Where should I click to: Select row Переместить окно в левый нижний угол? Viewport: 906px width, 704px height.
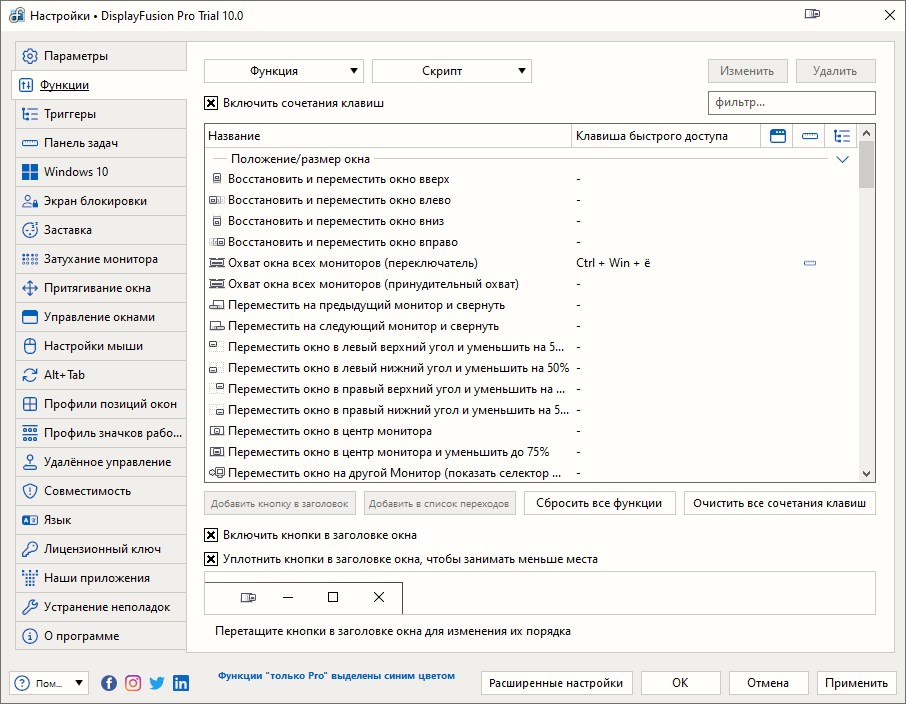(x=532, y=368)
